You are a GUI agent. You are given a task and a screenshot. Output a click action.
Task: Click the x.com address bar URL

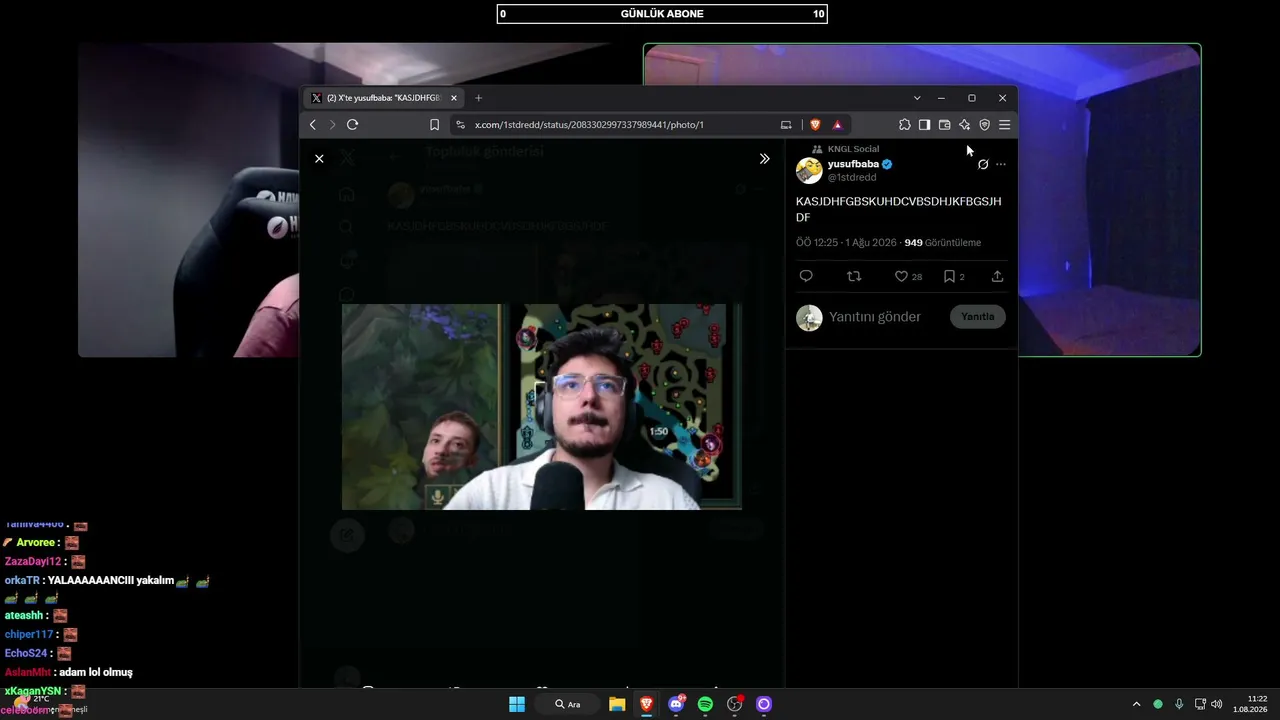(589, 125)
